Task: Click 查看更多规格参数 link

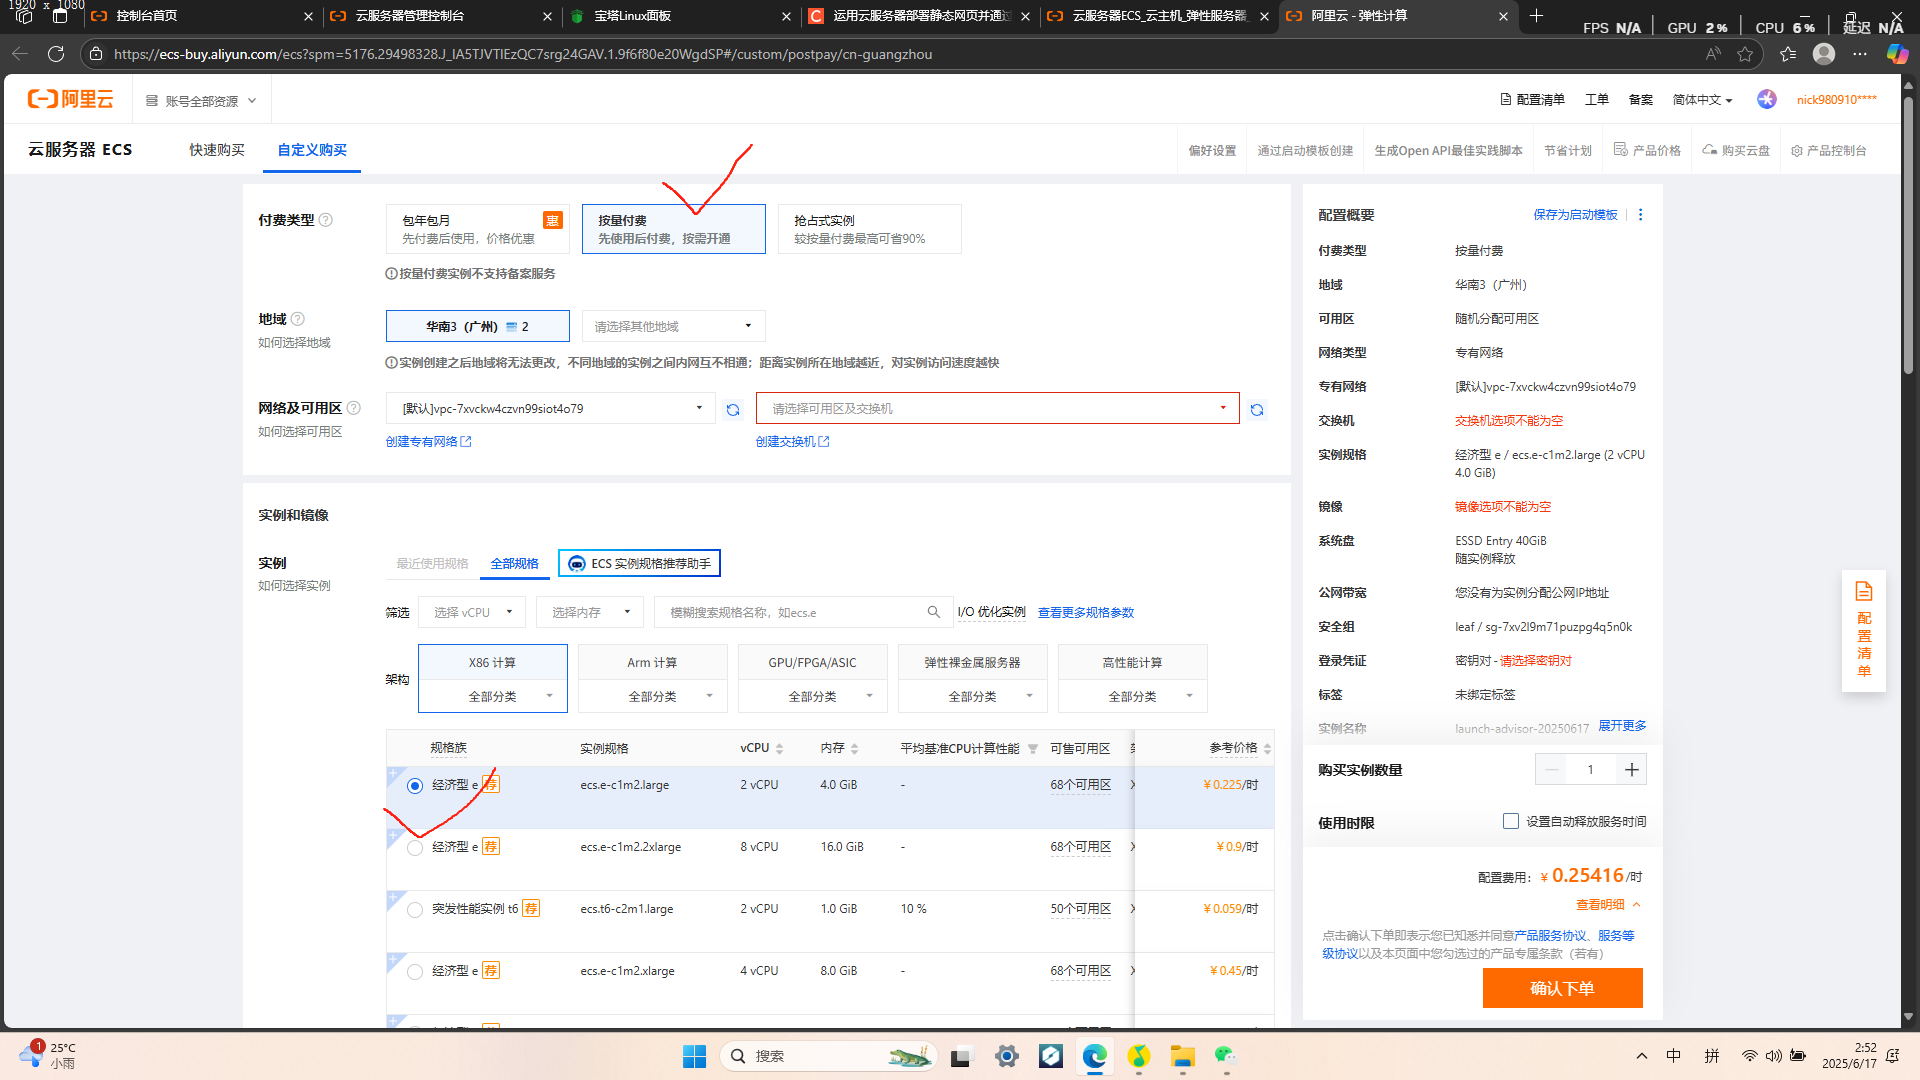Action: tap(1086, 613)
